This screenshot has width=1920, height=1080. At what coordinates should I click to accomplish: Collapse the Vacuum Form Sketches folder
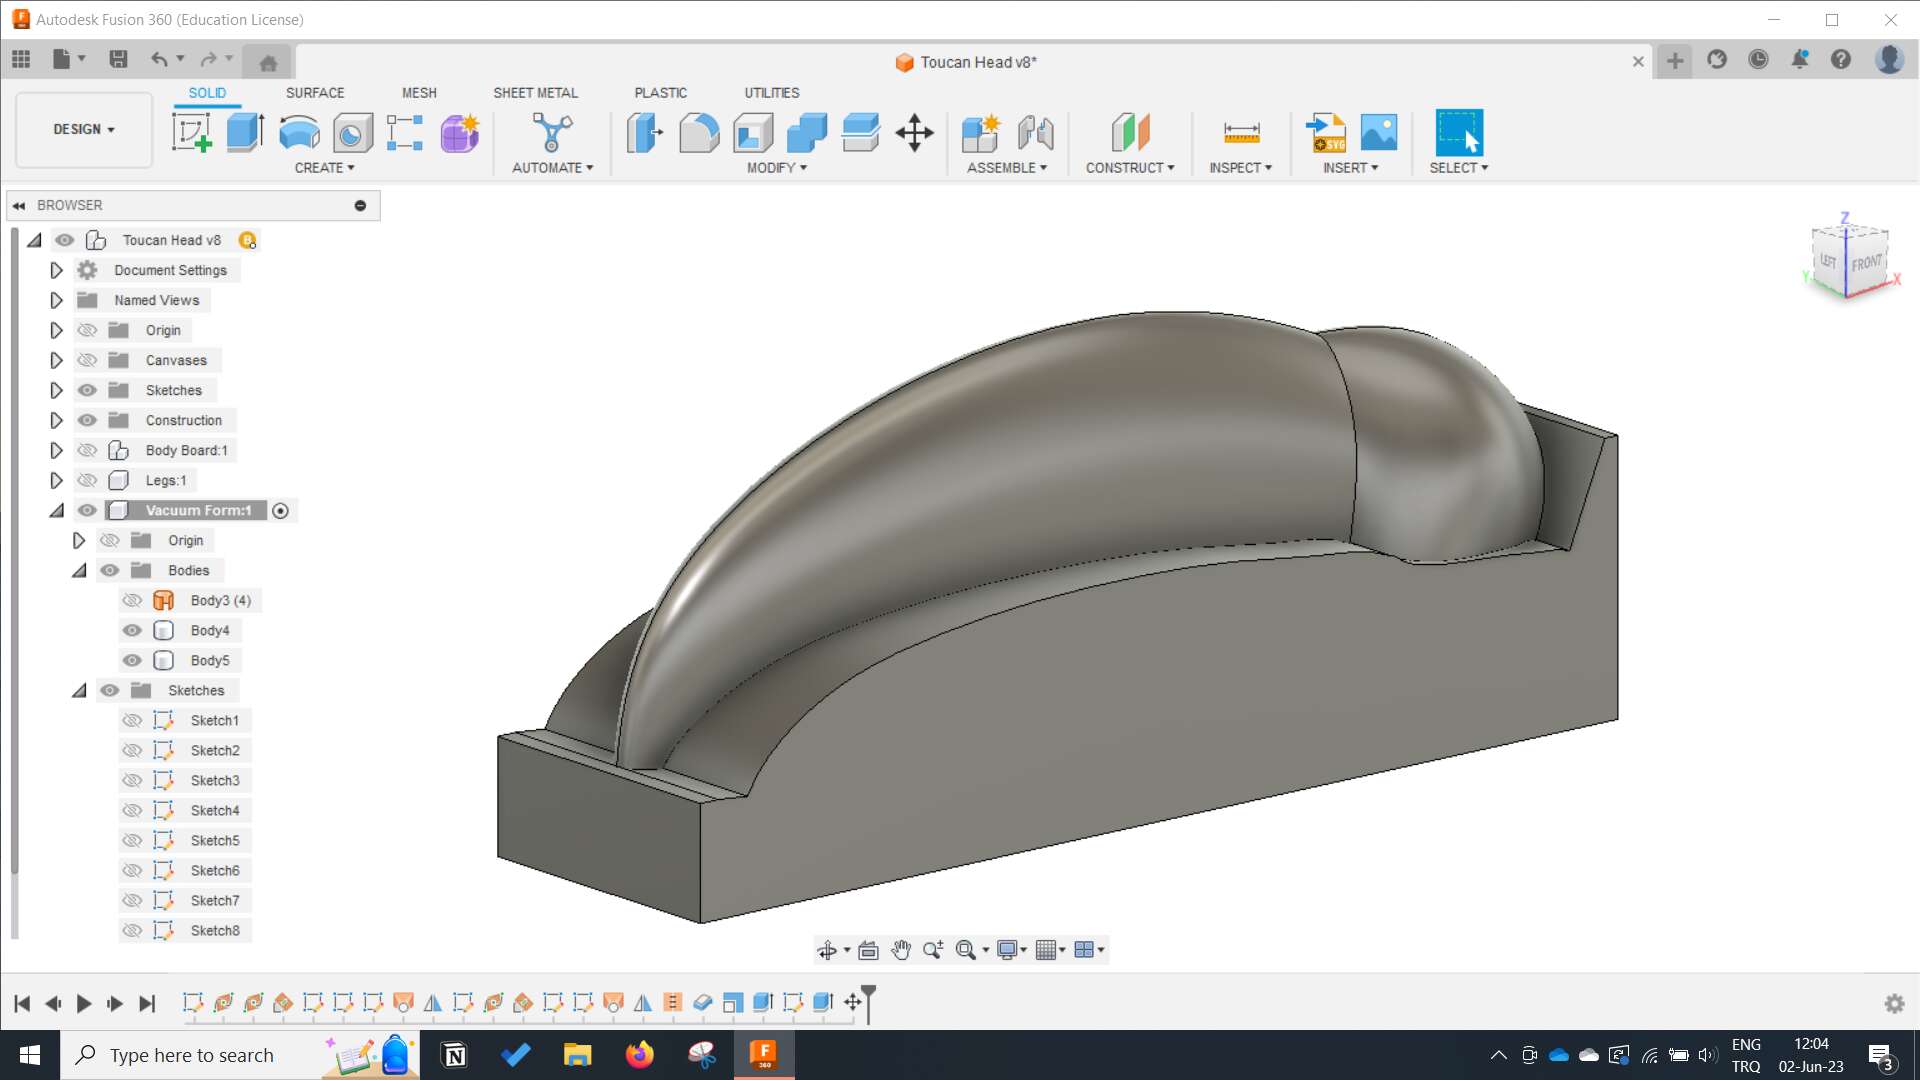pos(79,690)
